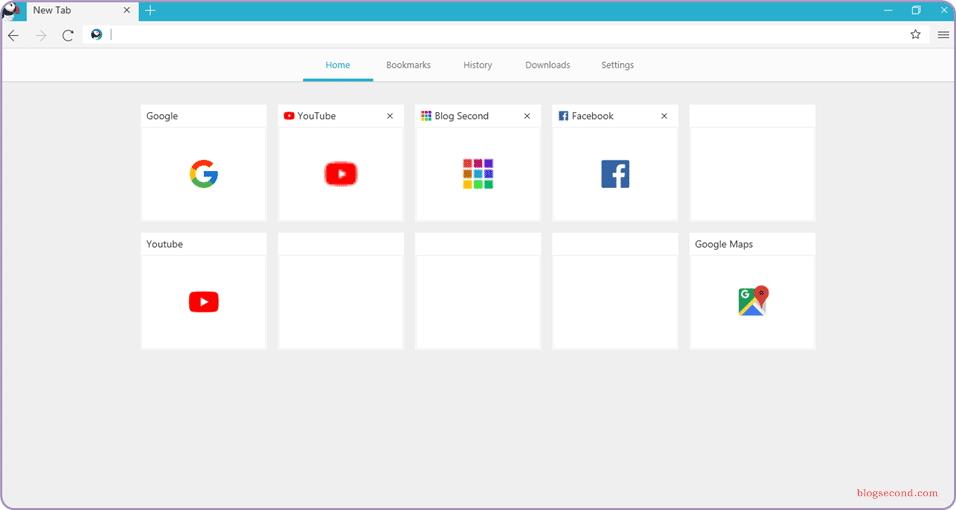Click the "Blog Second" title text

tap(462, 116)
